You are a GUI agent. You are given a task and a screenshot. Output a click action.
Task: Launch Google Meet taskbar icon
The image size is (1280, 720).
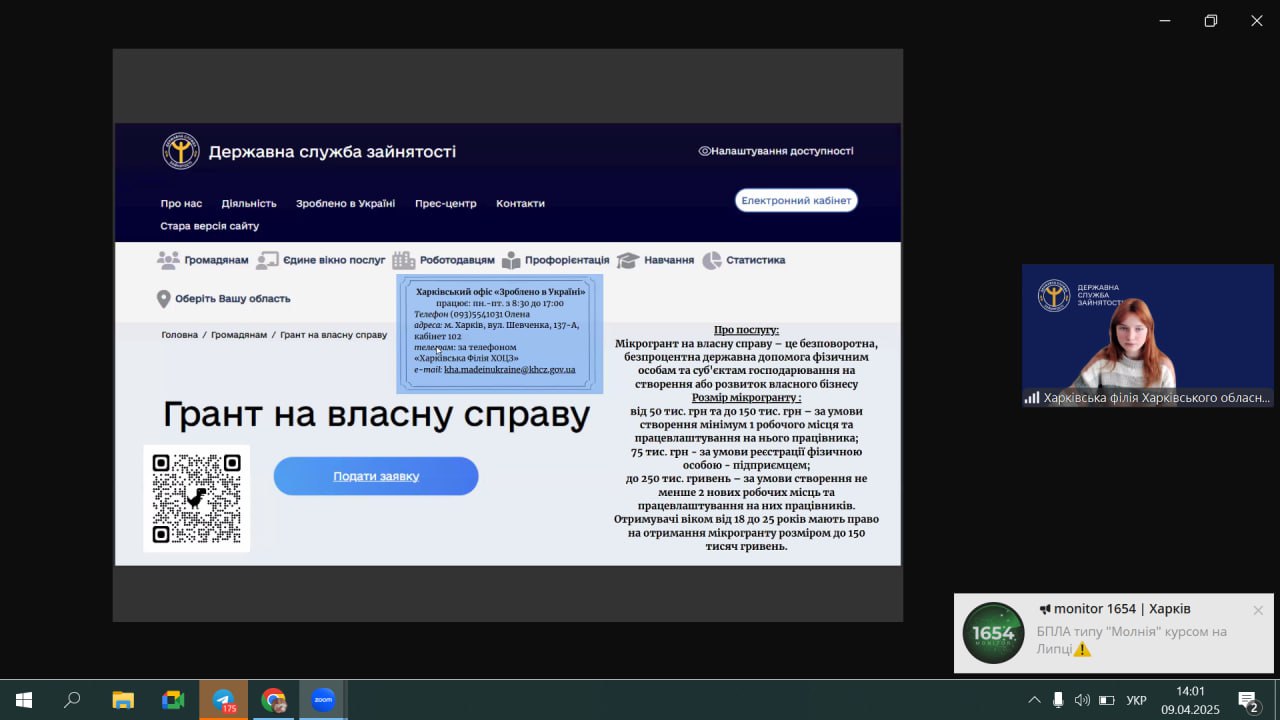coord(173,700)
